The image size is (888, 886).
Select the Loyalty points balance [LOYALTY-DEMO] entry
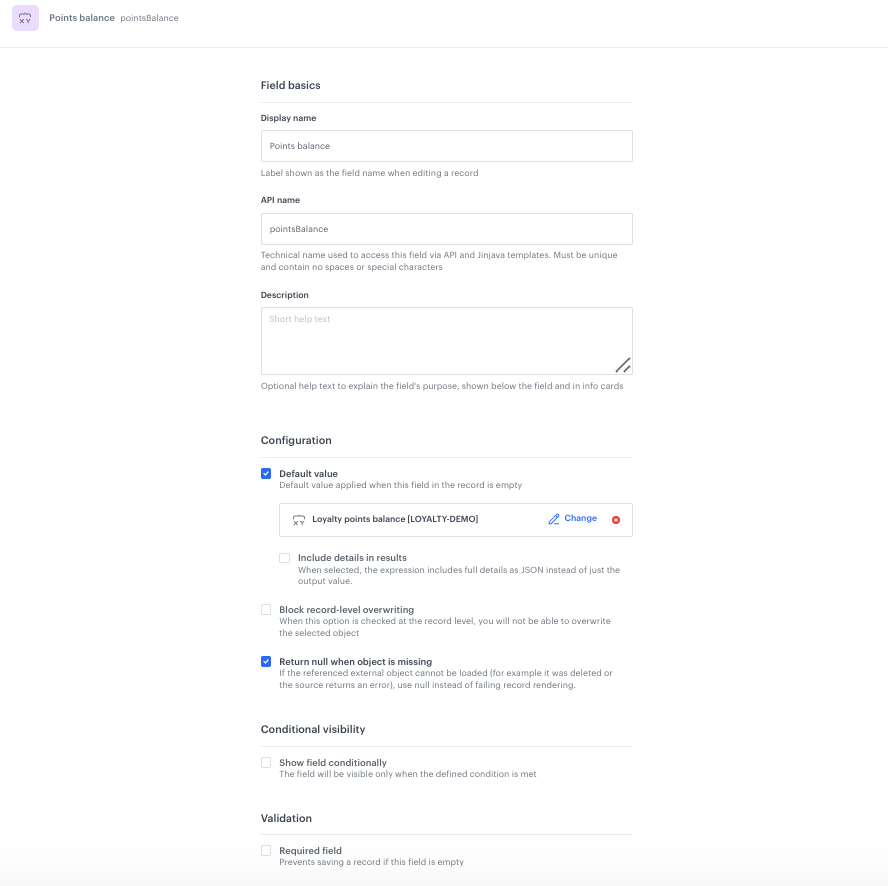click(395, 520)
